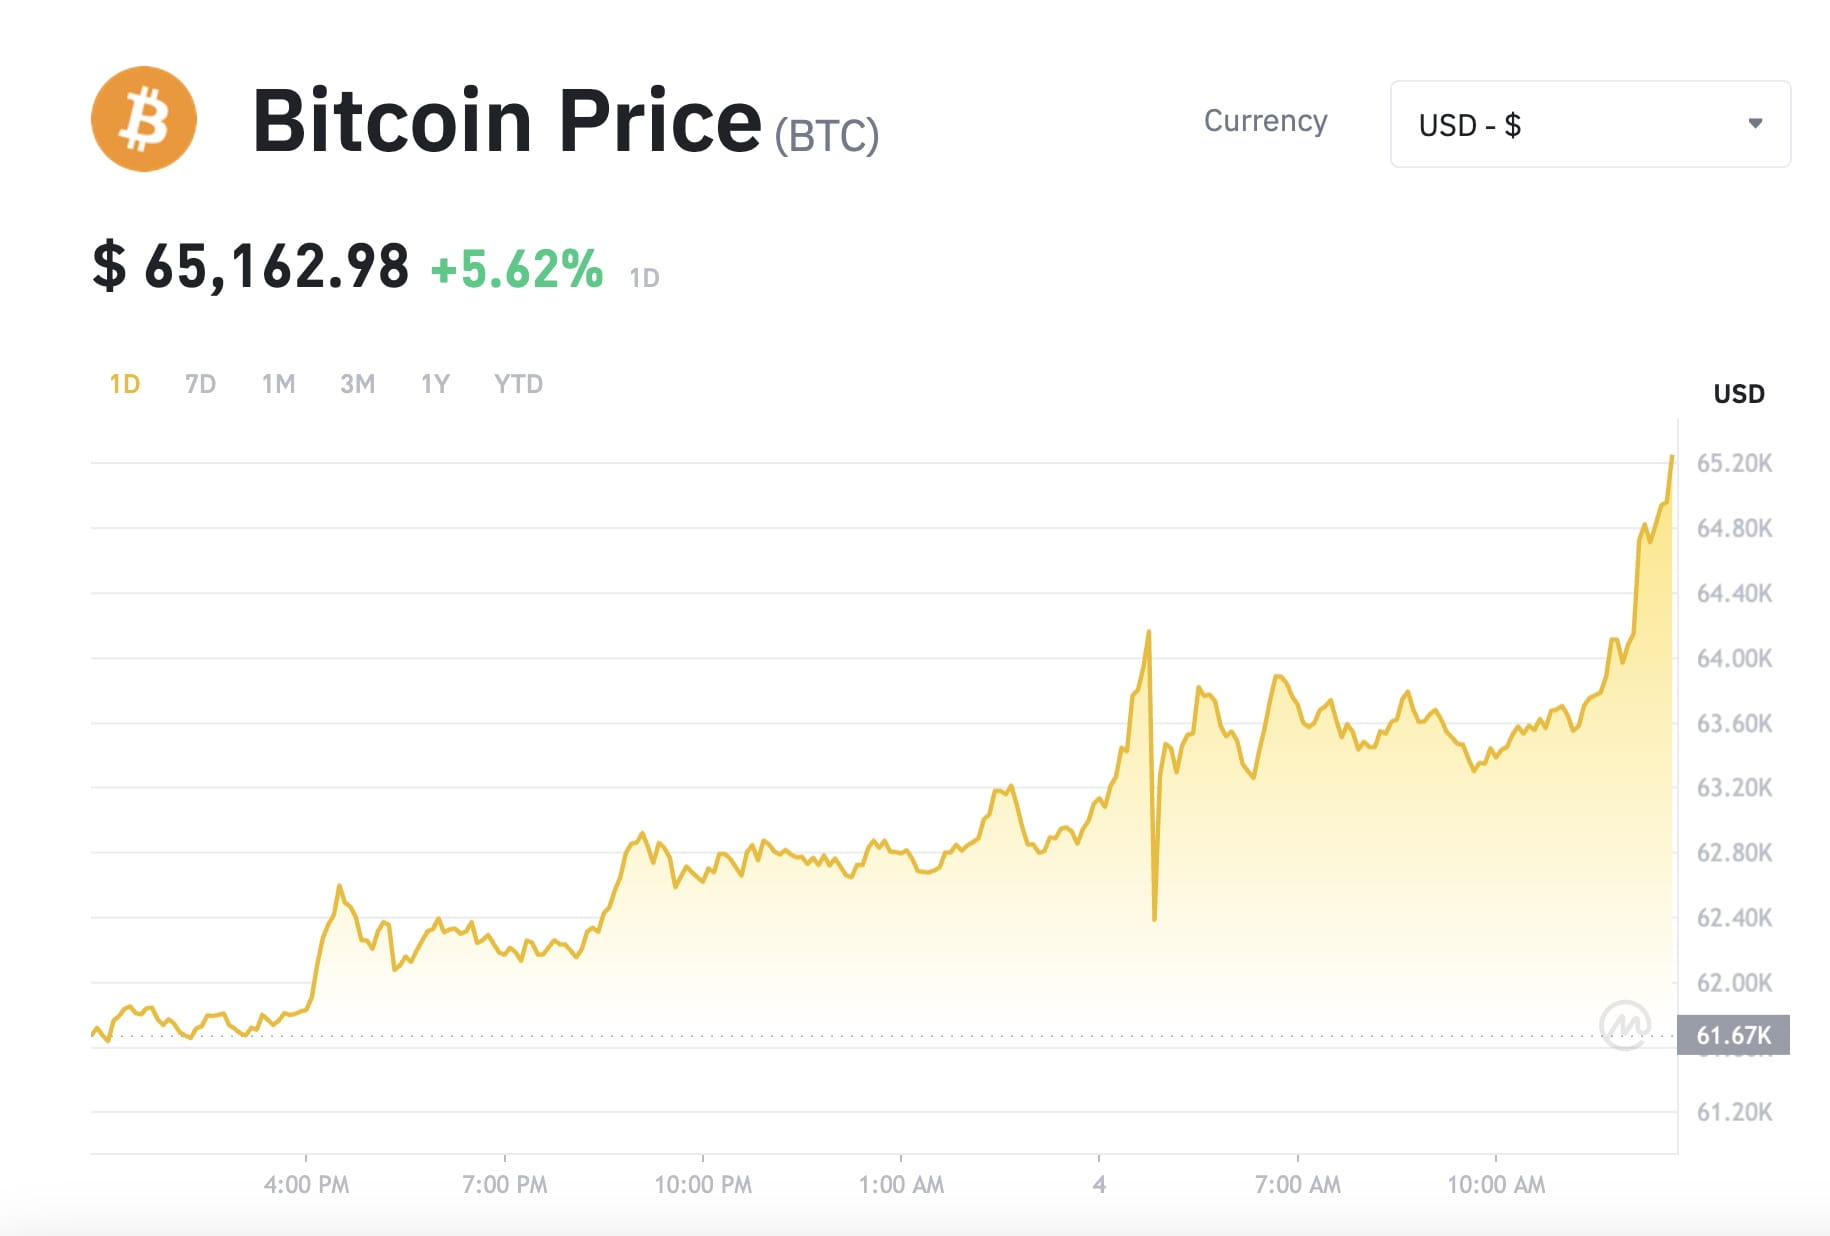Click the BTC ticker label
1830x1236 pixels.
pyautogui.click(x=828, y=135)
